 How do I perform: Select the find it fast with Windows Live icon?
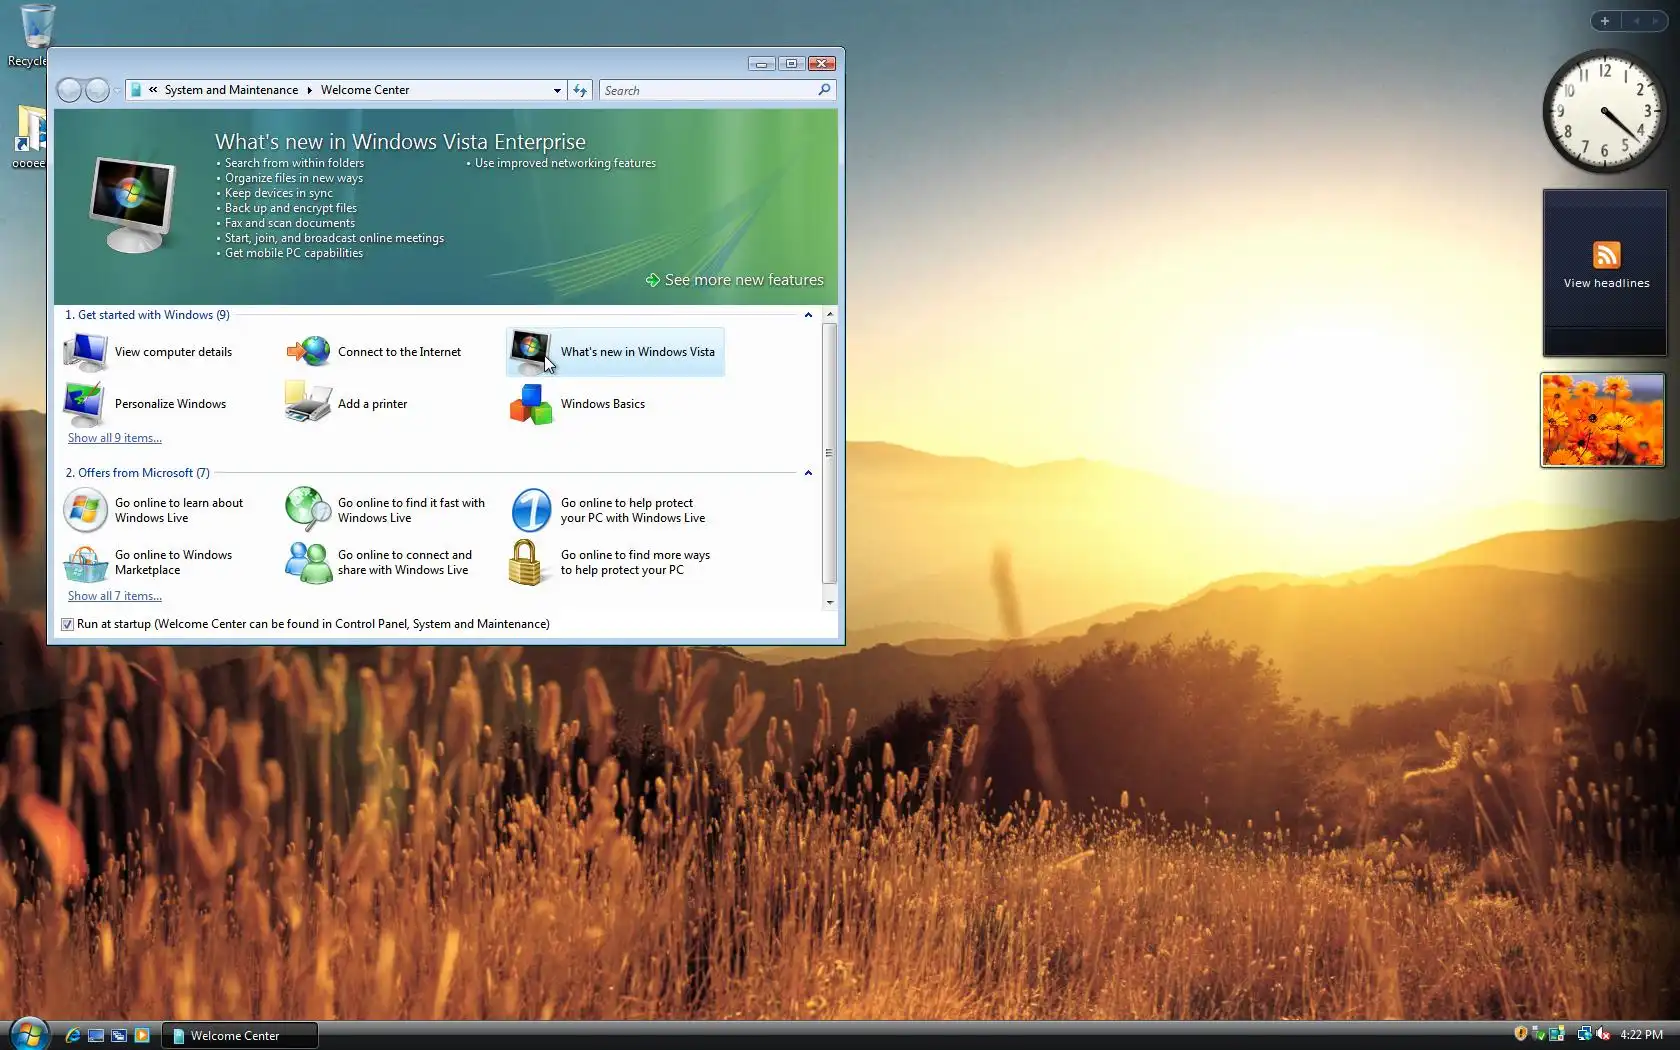308,510
